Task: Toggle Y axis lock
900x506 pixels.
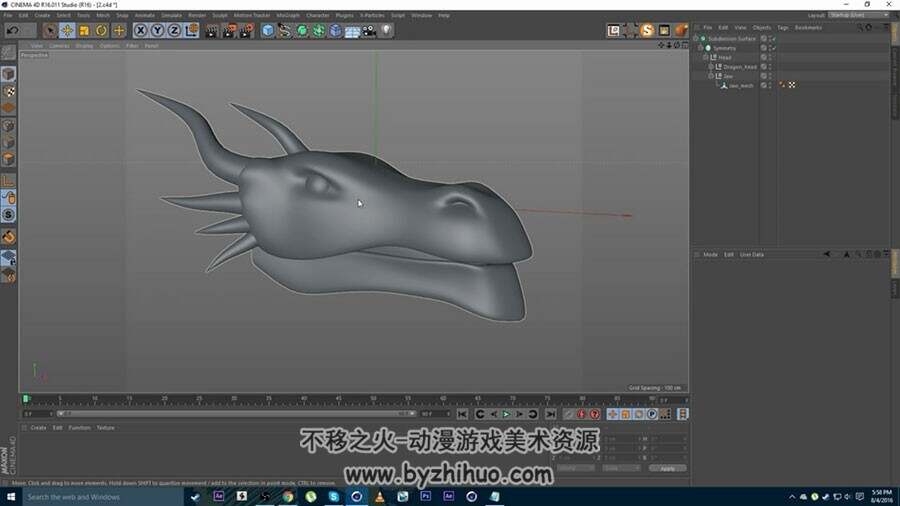Action: (157, 30)
